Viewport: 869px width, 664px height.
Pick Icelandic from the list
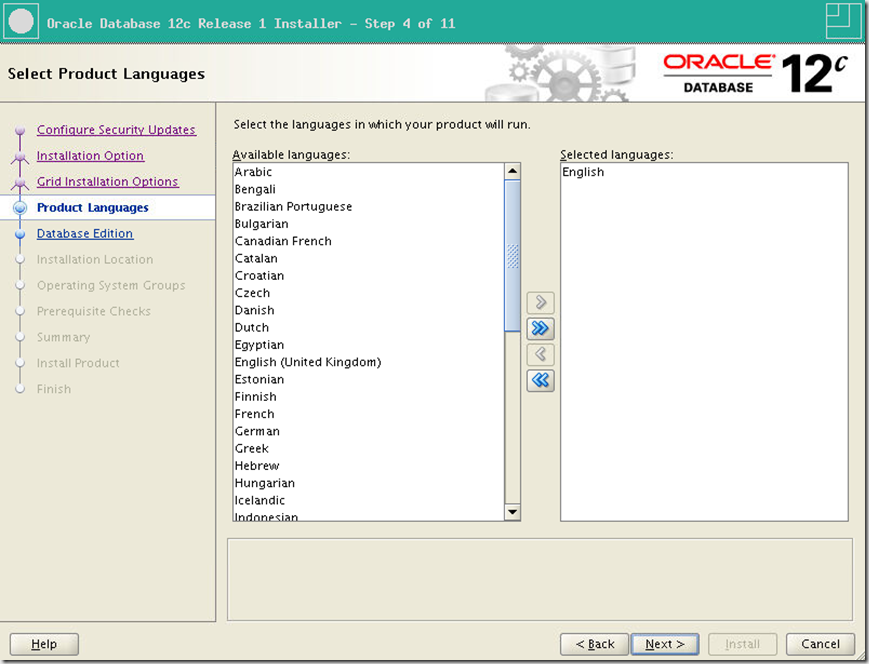369,500
